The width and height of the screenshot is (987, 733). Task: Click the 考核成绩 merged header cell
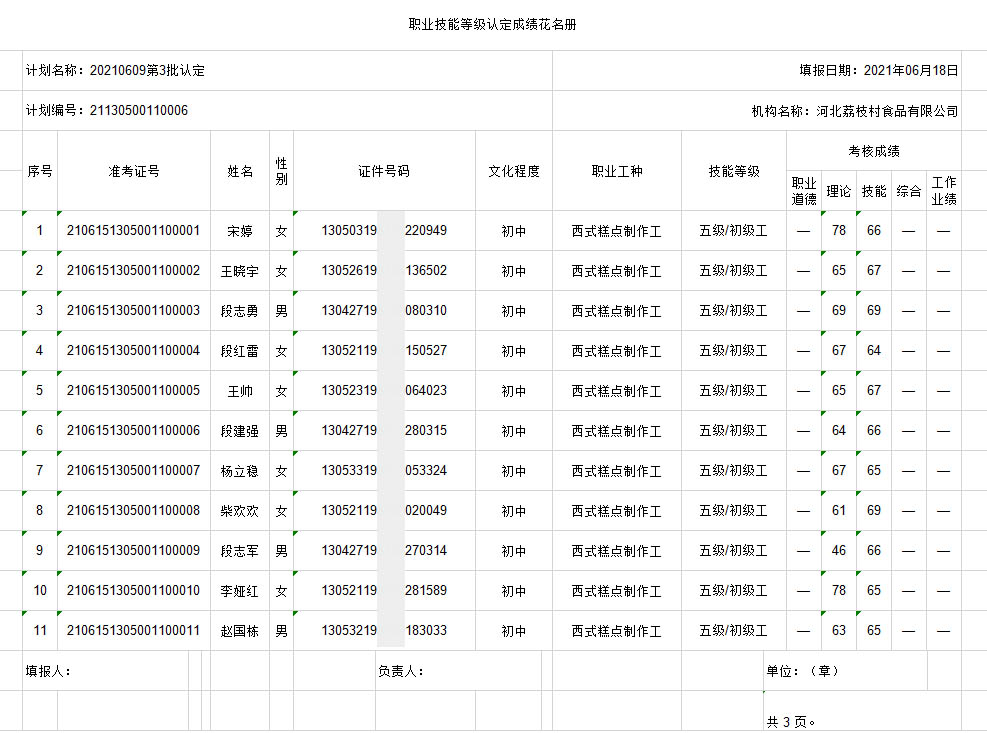pos(874,151)
